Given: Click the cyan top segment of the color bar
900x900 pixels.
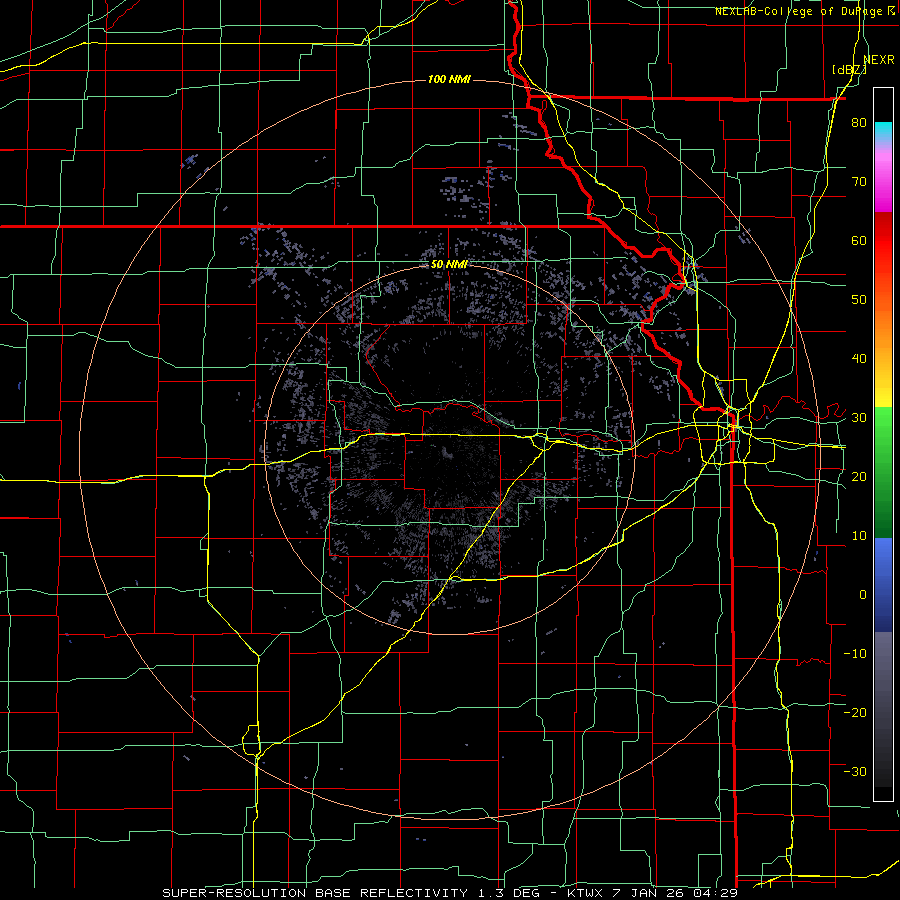Looking at the screenshot, I should (x=883, y=132).
